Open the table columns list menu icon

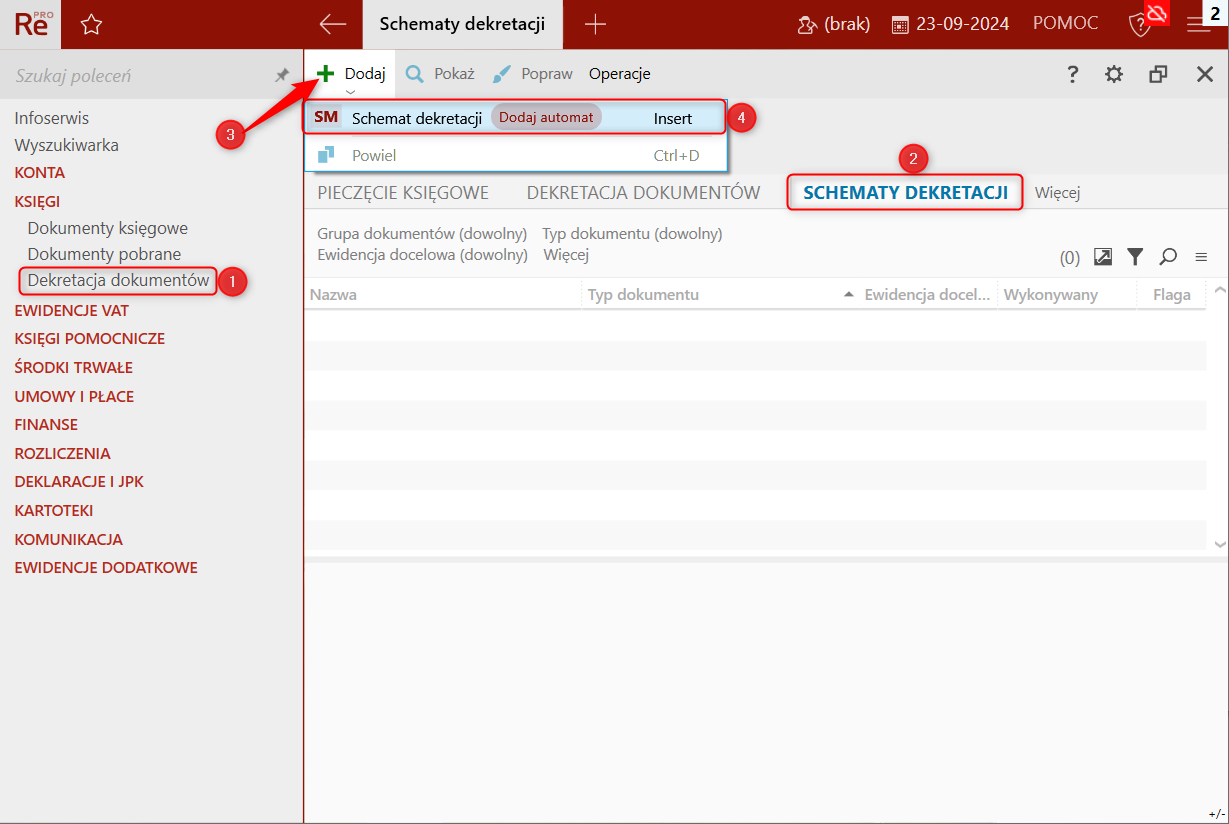(1201, 257)
